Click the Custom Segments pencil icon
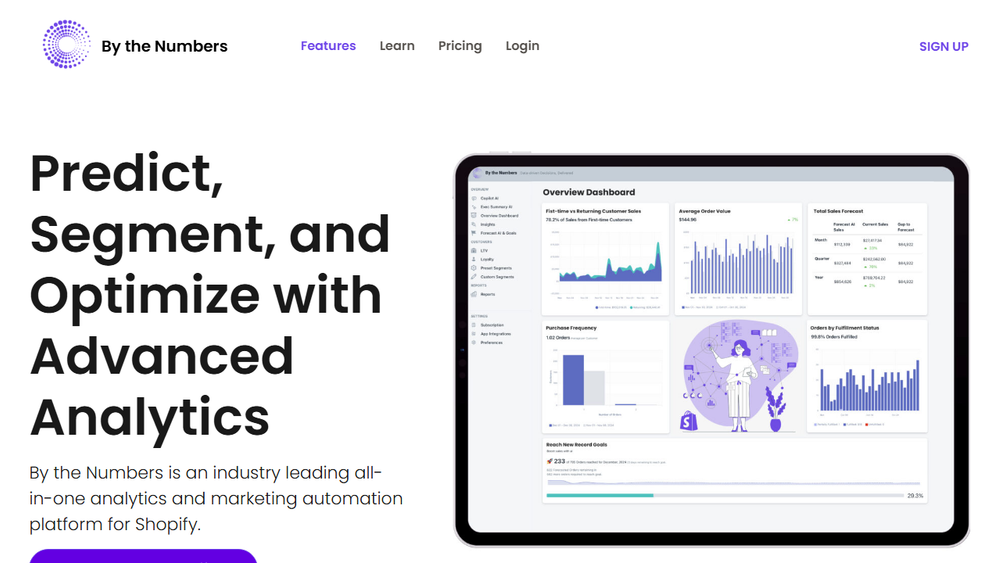Image resolution: width=1000 pixels, height=563 pixels. click(x=474, y=277)
